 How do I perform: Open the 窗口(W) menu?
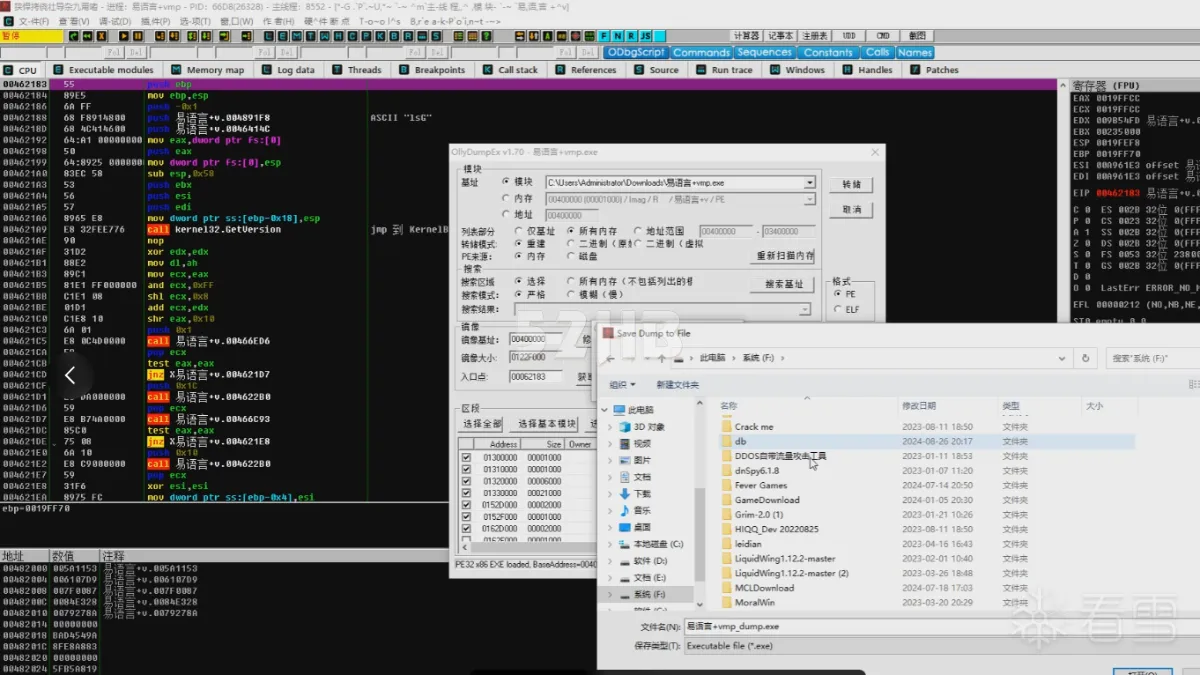pyautogui.click(x=236, y=21)
